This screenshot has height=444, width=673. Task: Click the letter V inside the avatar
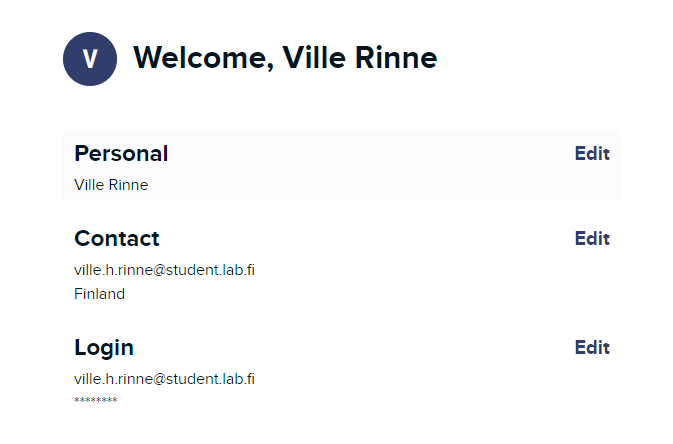[90, 60]
